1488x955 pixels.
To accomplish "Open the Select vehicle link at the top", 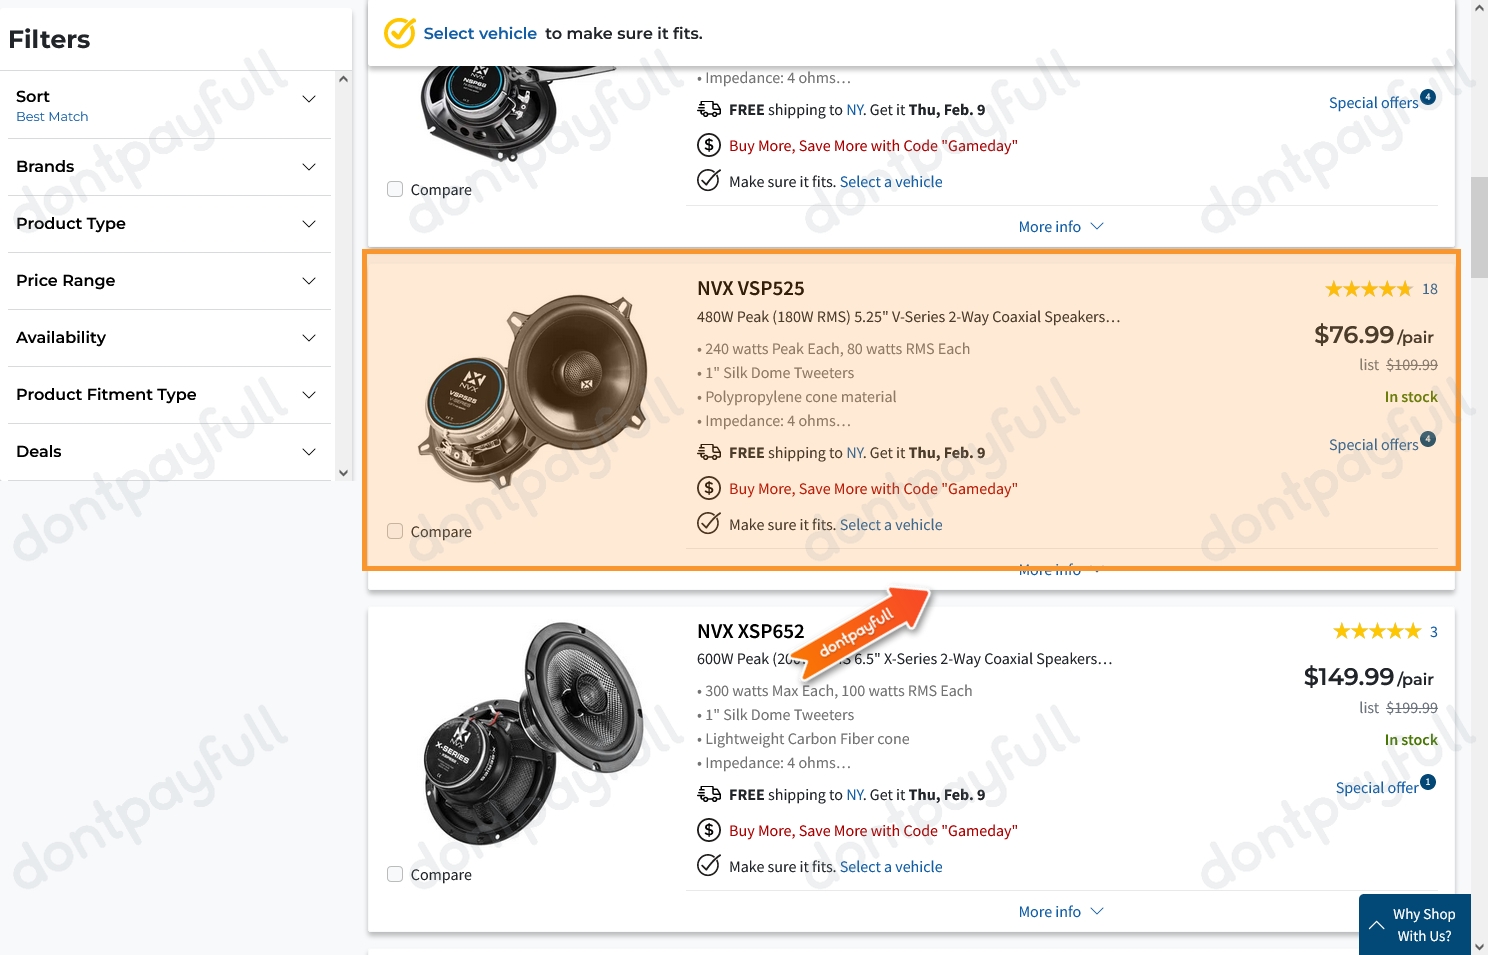I will (x=480, y=32).
